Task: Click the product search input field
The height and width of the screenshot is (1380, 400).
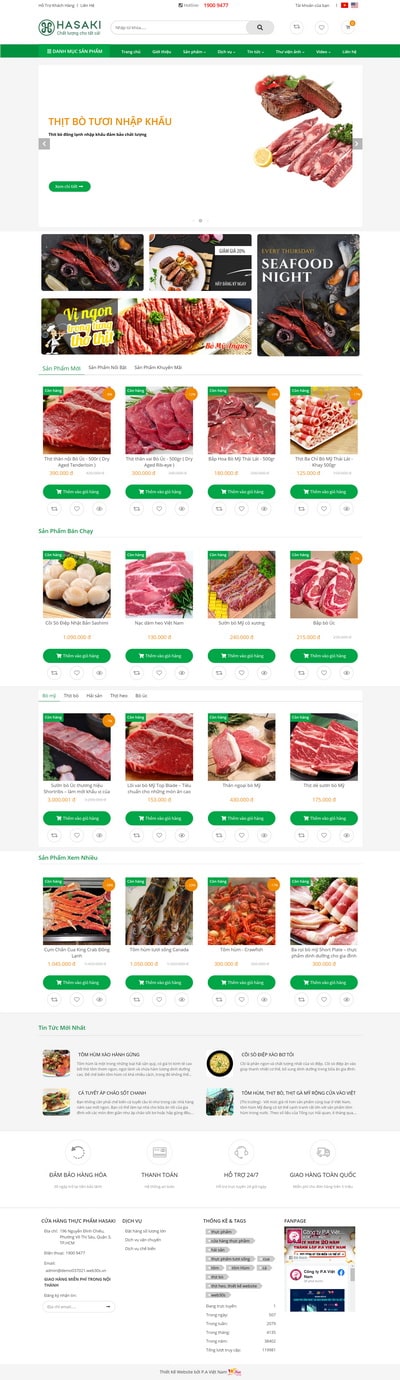Action: pyautogui.click(x=179, y=27)
